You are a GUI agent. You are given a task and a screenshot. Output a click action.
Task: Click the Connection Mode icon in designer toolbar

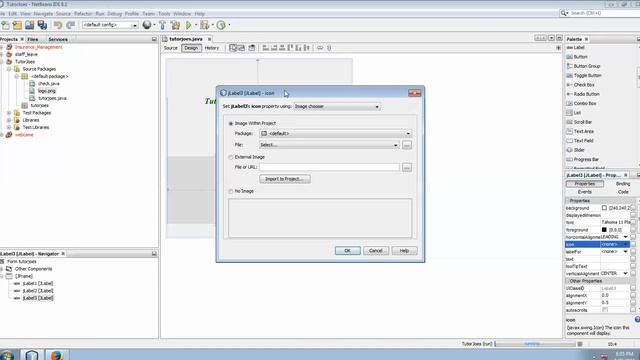pyautogui.click(x=241, y=48)
